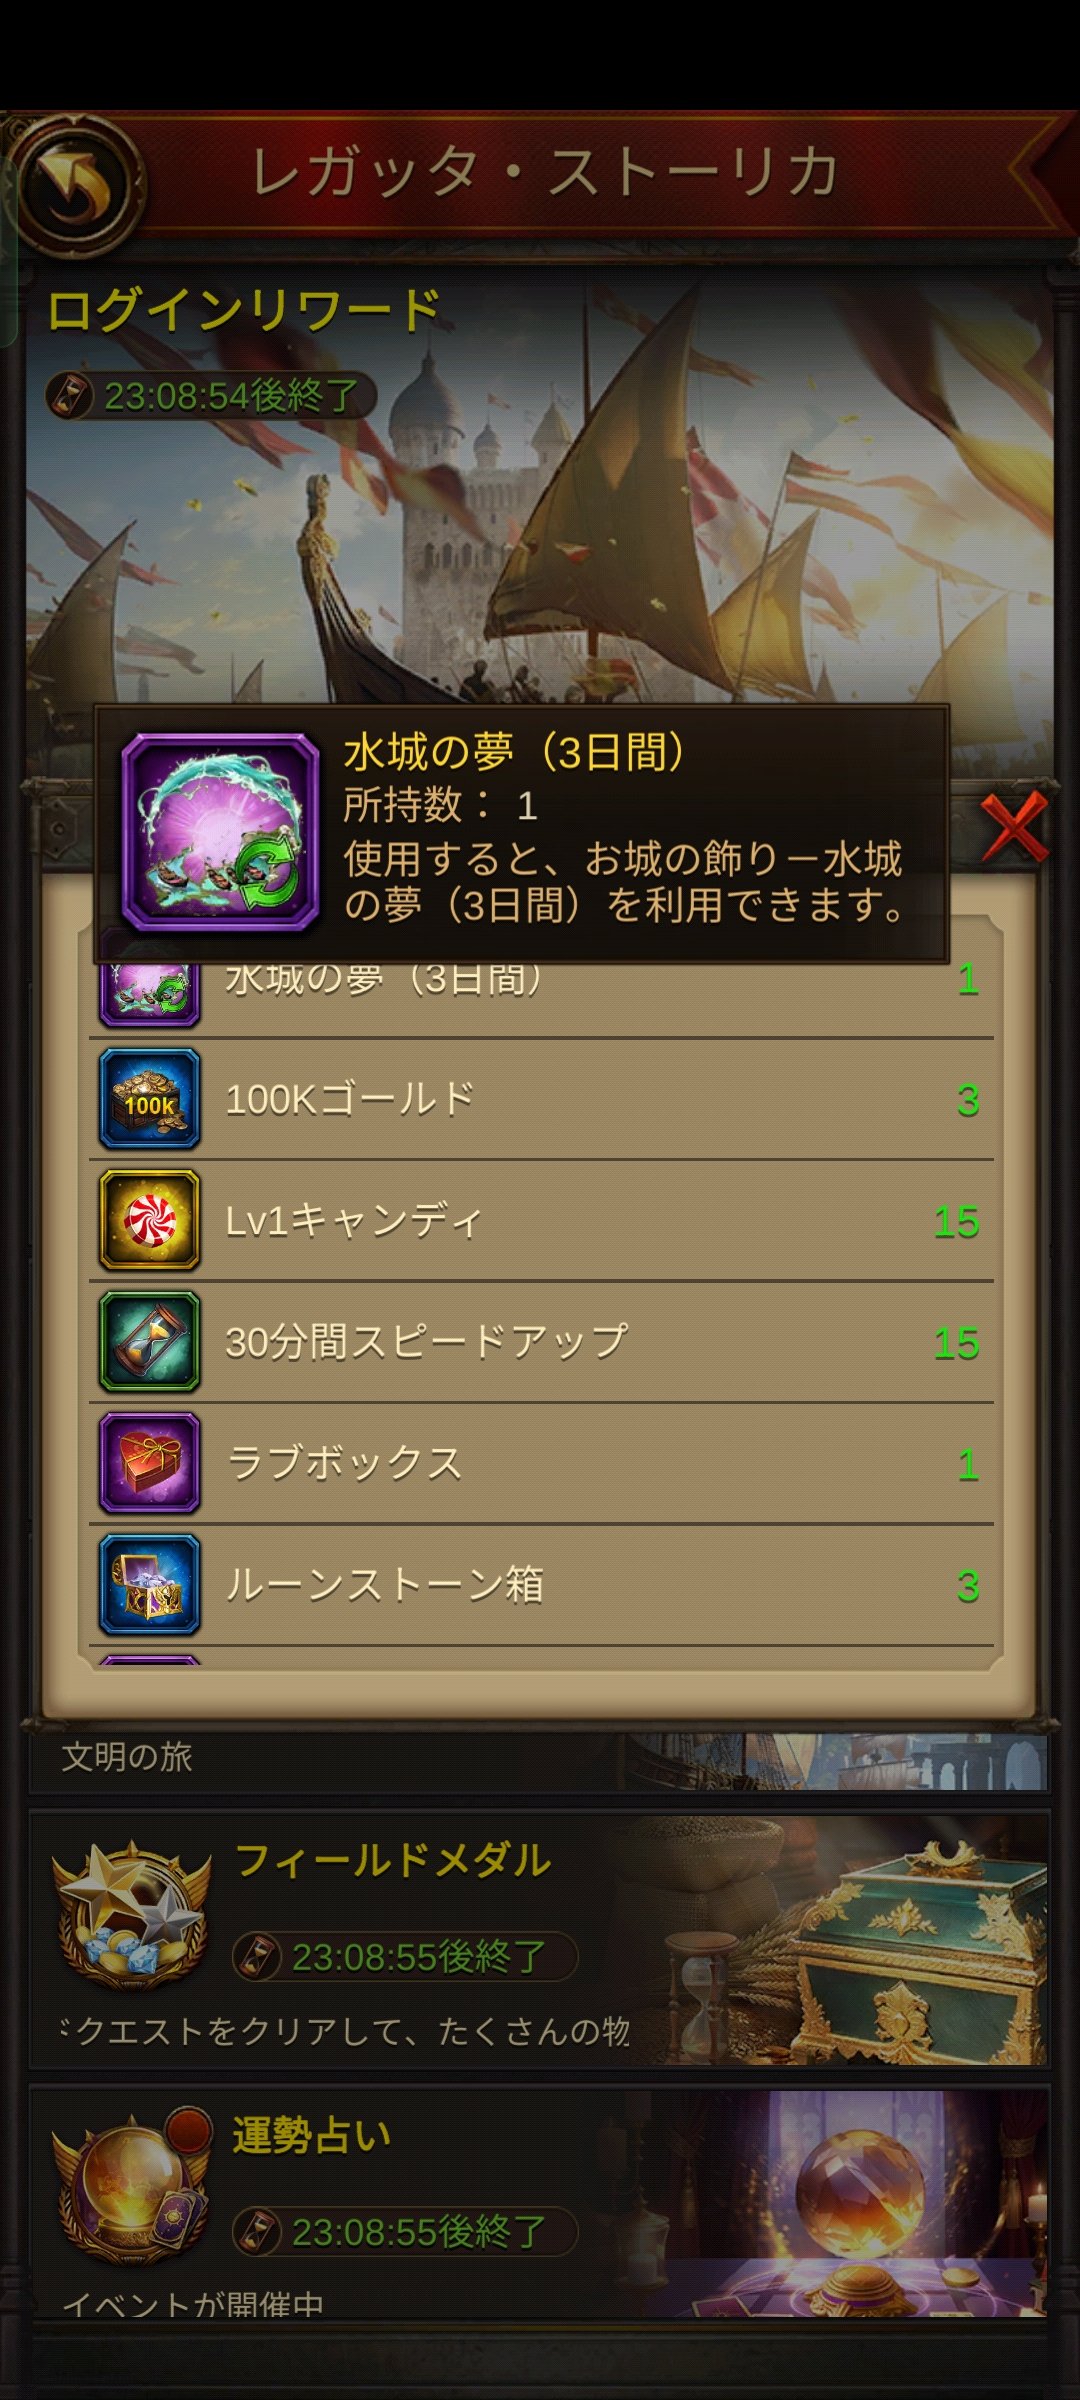Tap the Lv1 Candy icon
This screenshot has height=2400, width=1080.
[x=150, y=1220]
